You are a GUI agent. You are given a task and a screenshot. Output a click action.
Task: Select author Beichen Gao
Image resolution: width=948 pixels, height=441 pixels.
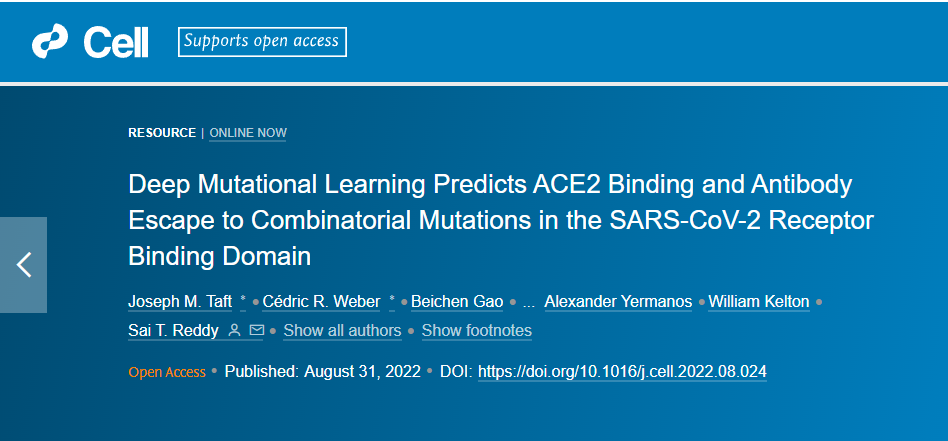pos(457,301)
